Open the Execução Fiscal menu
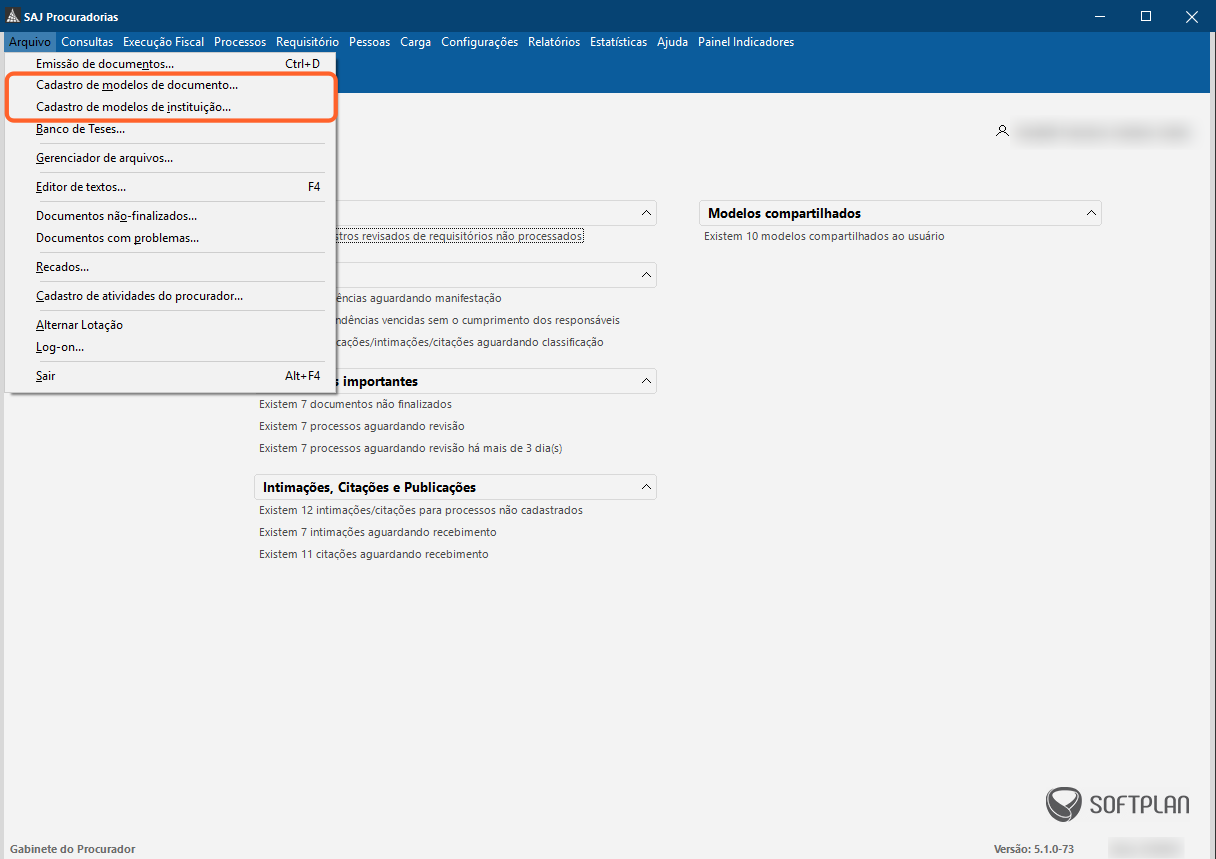The image size is (1216, 859). [163, 42]
